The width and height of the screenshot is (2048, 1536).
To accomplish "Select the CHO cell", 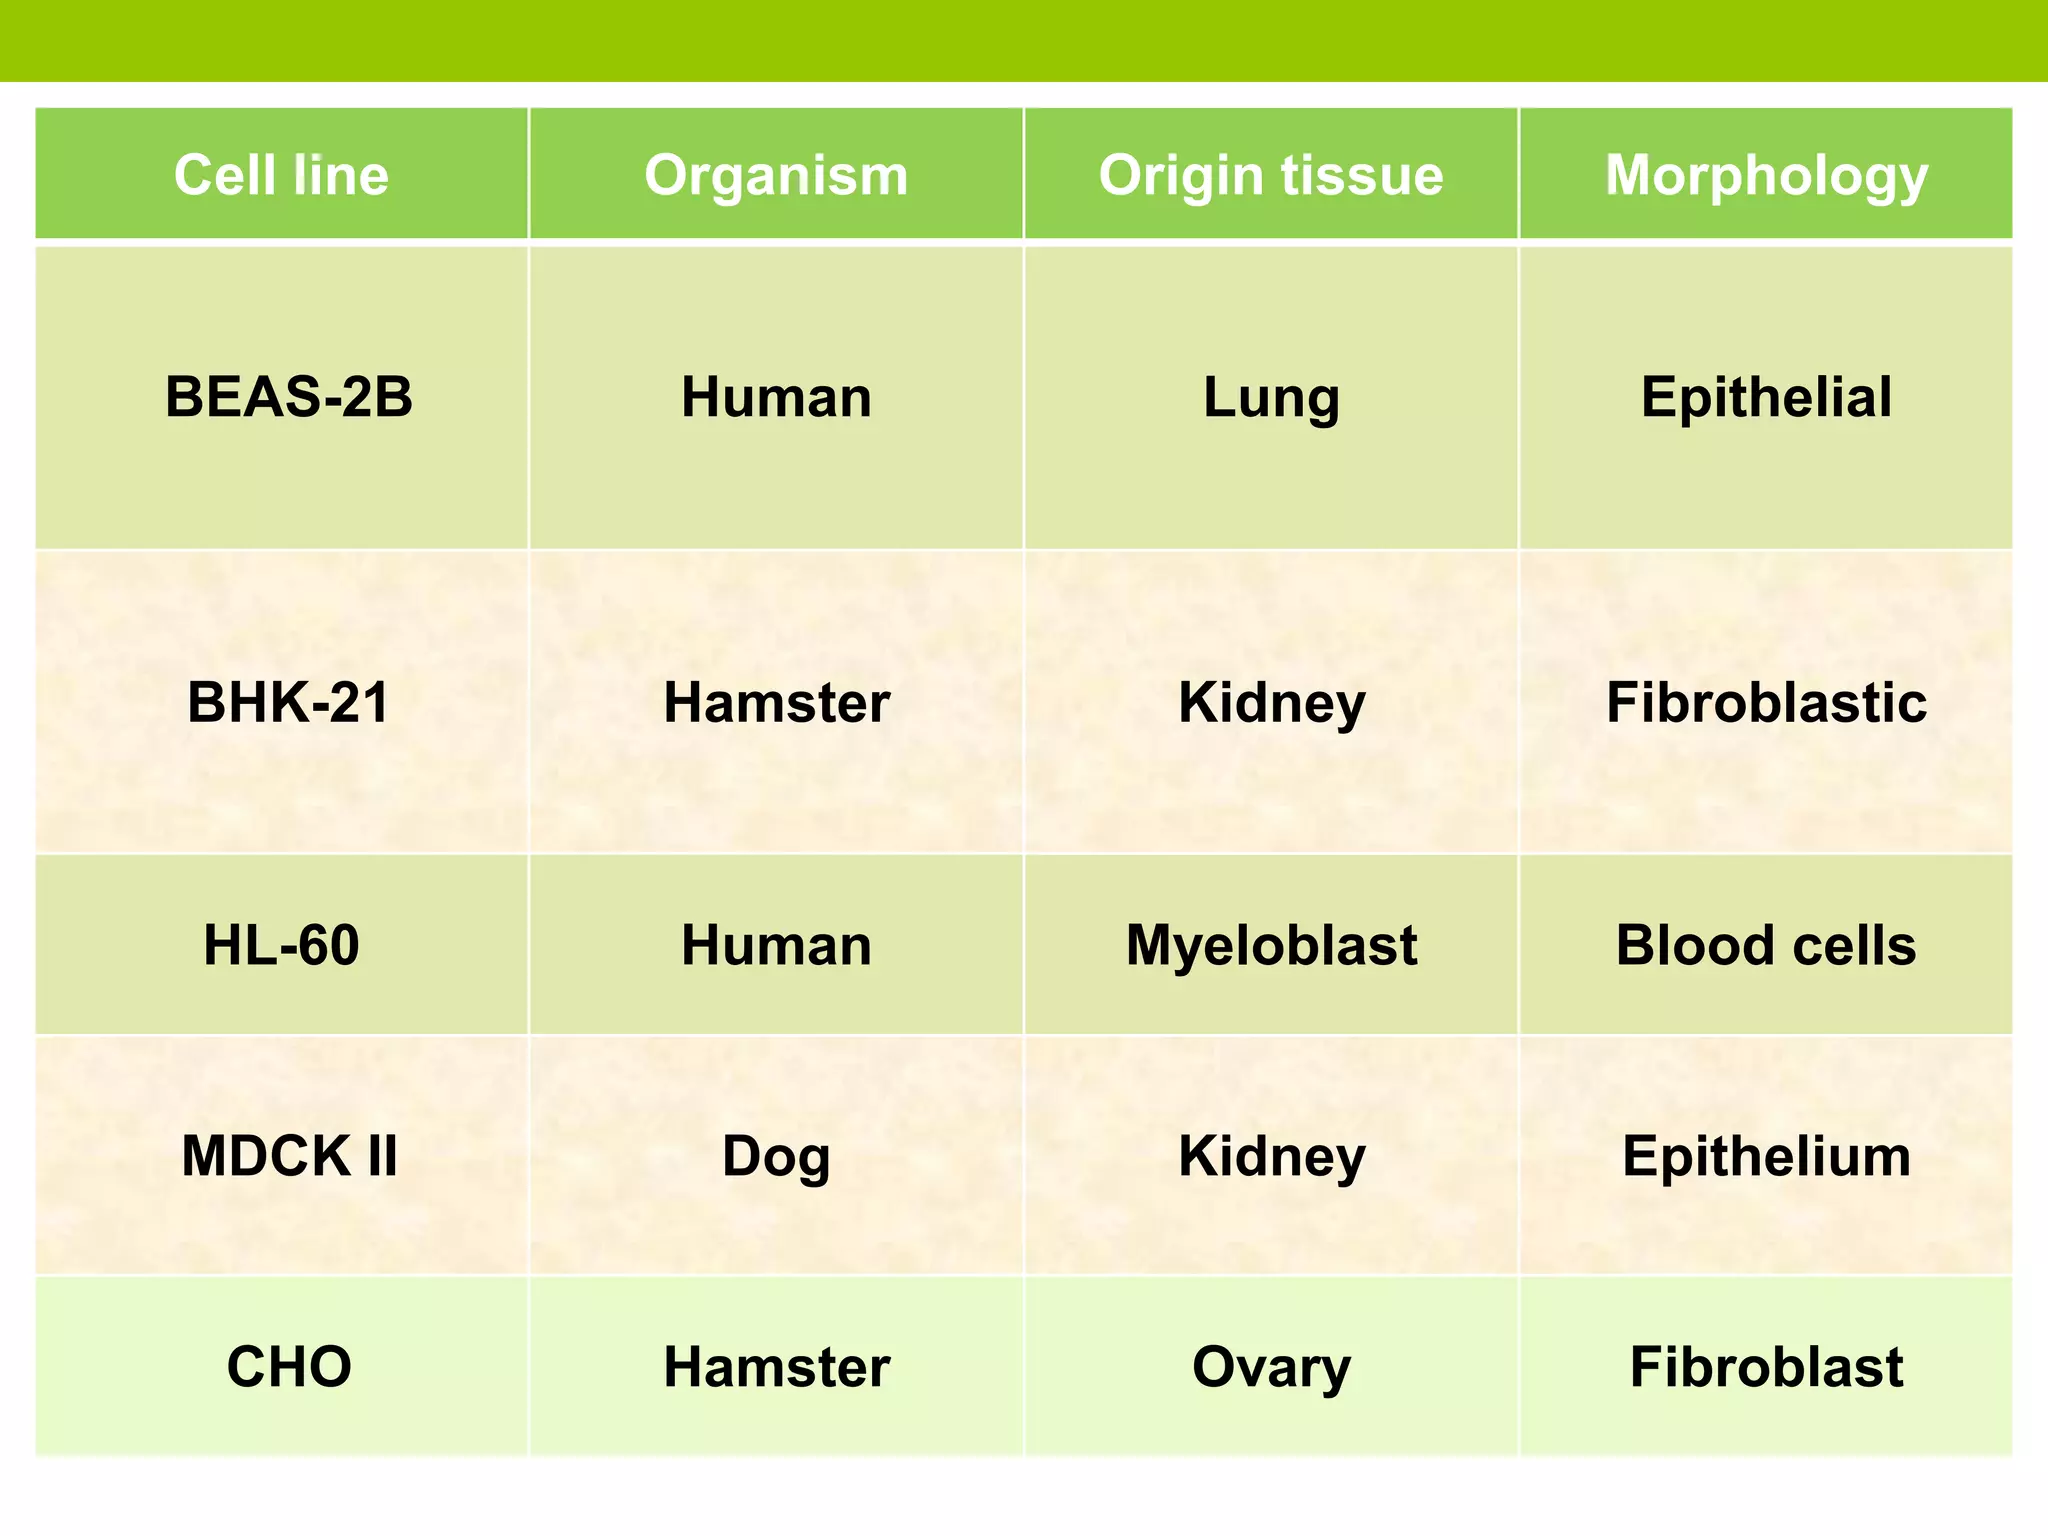I will tap(282, 1367).
